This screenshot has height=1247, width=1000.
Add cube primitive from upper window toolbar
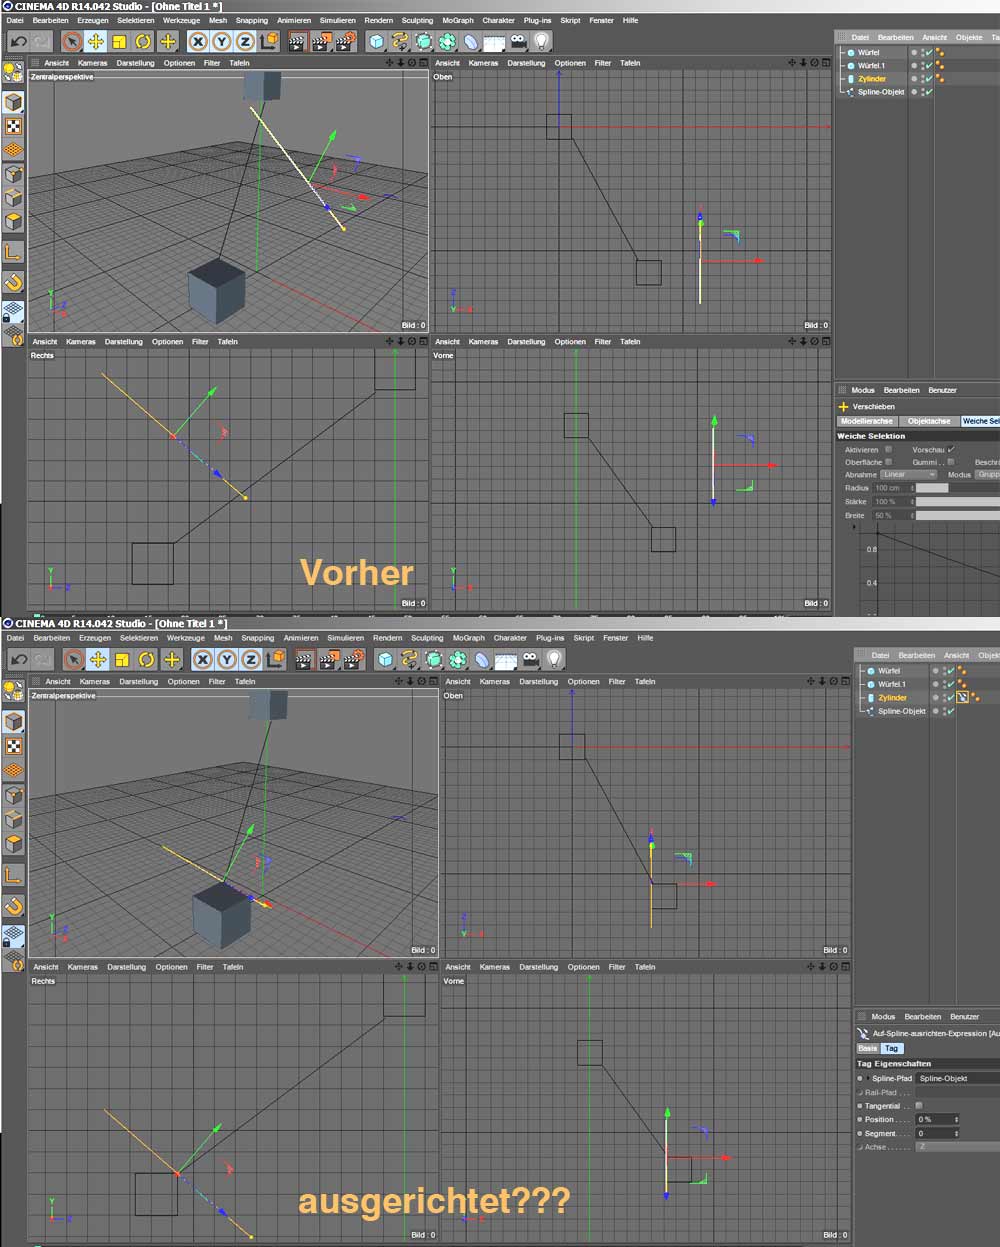click(x=376, y=41)
